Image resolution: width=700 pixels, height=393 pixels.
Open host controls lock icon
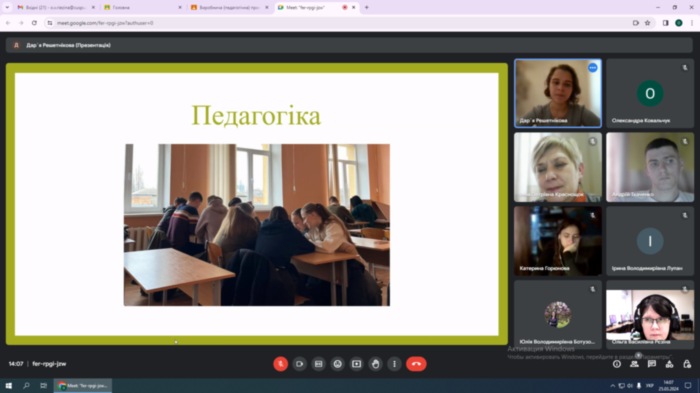pos(687,364)
